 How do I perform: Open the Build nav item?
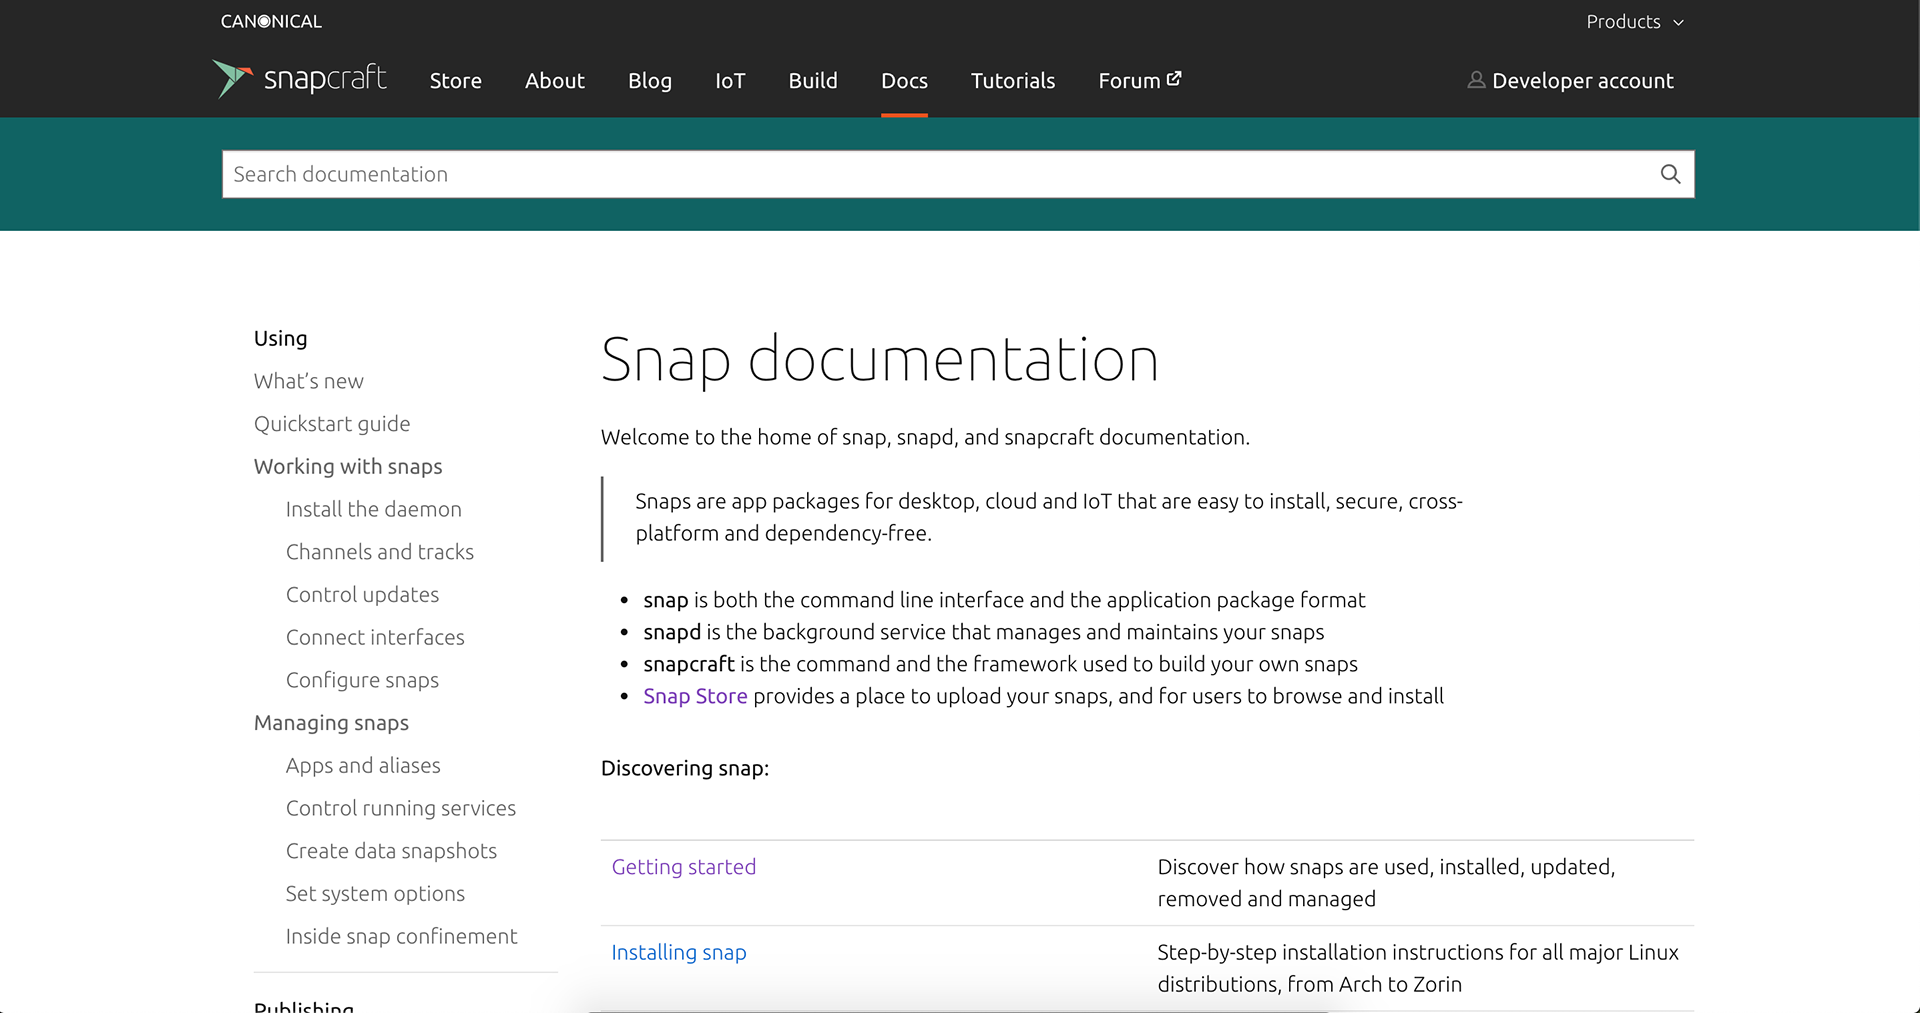pos(813,81)
